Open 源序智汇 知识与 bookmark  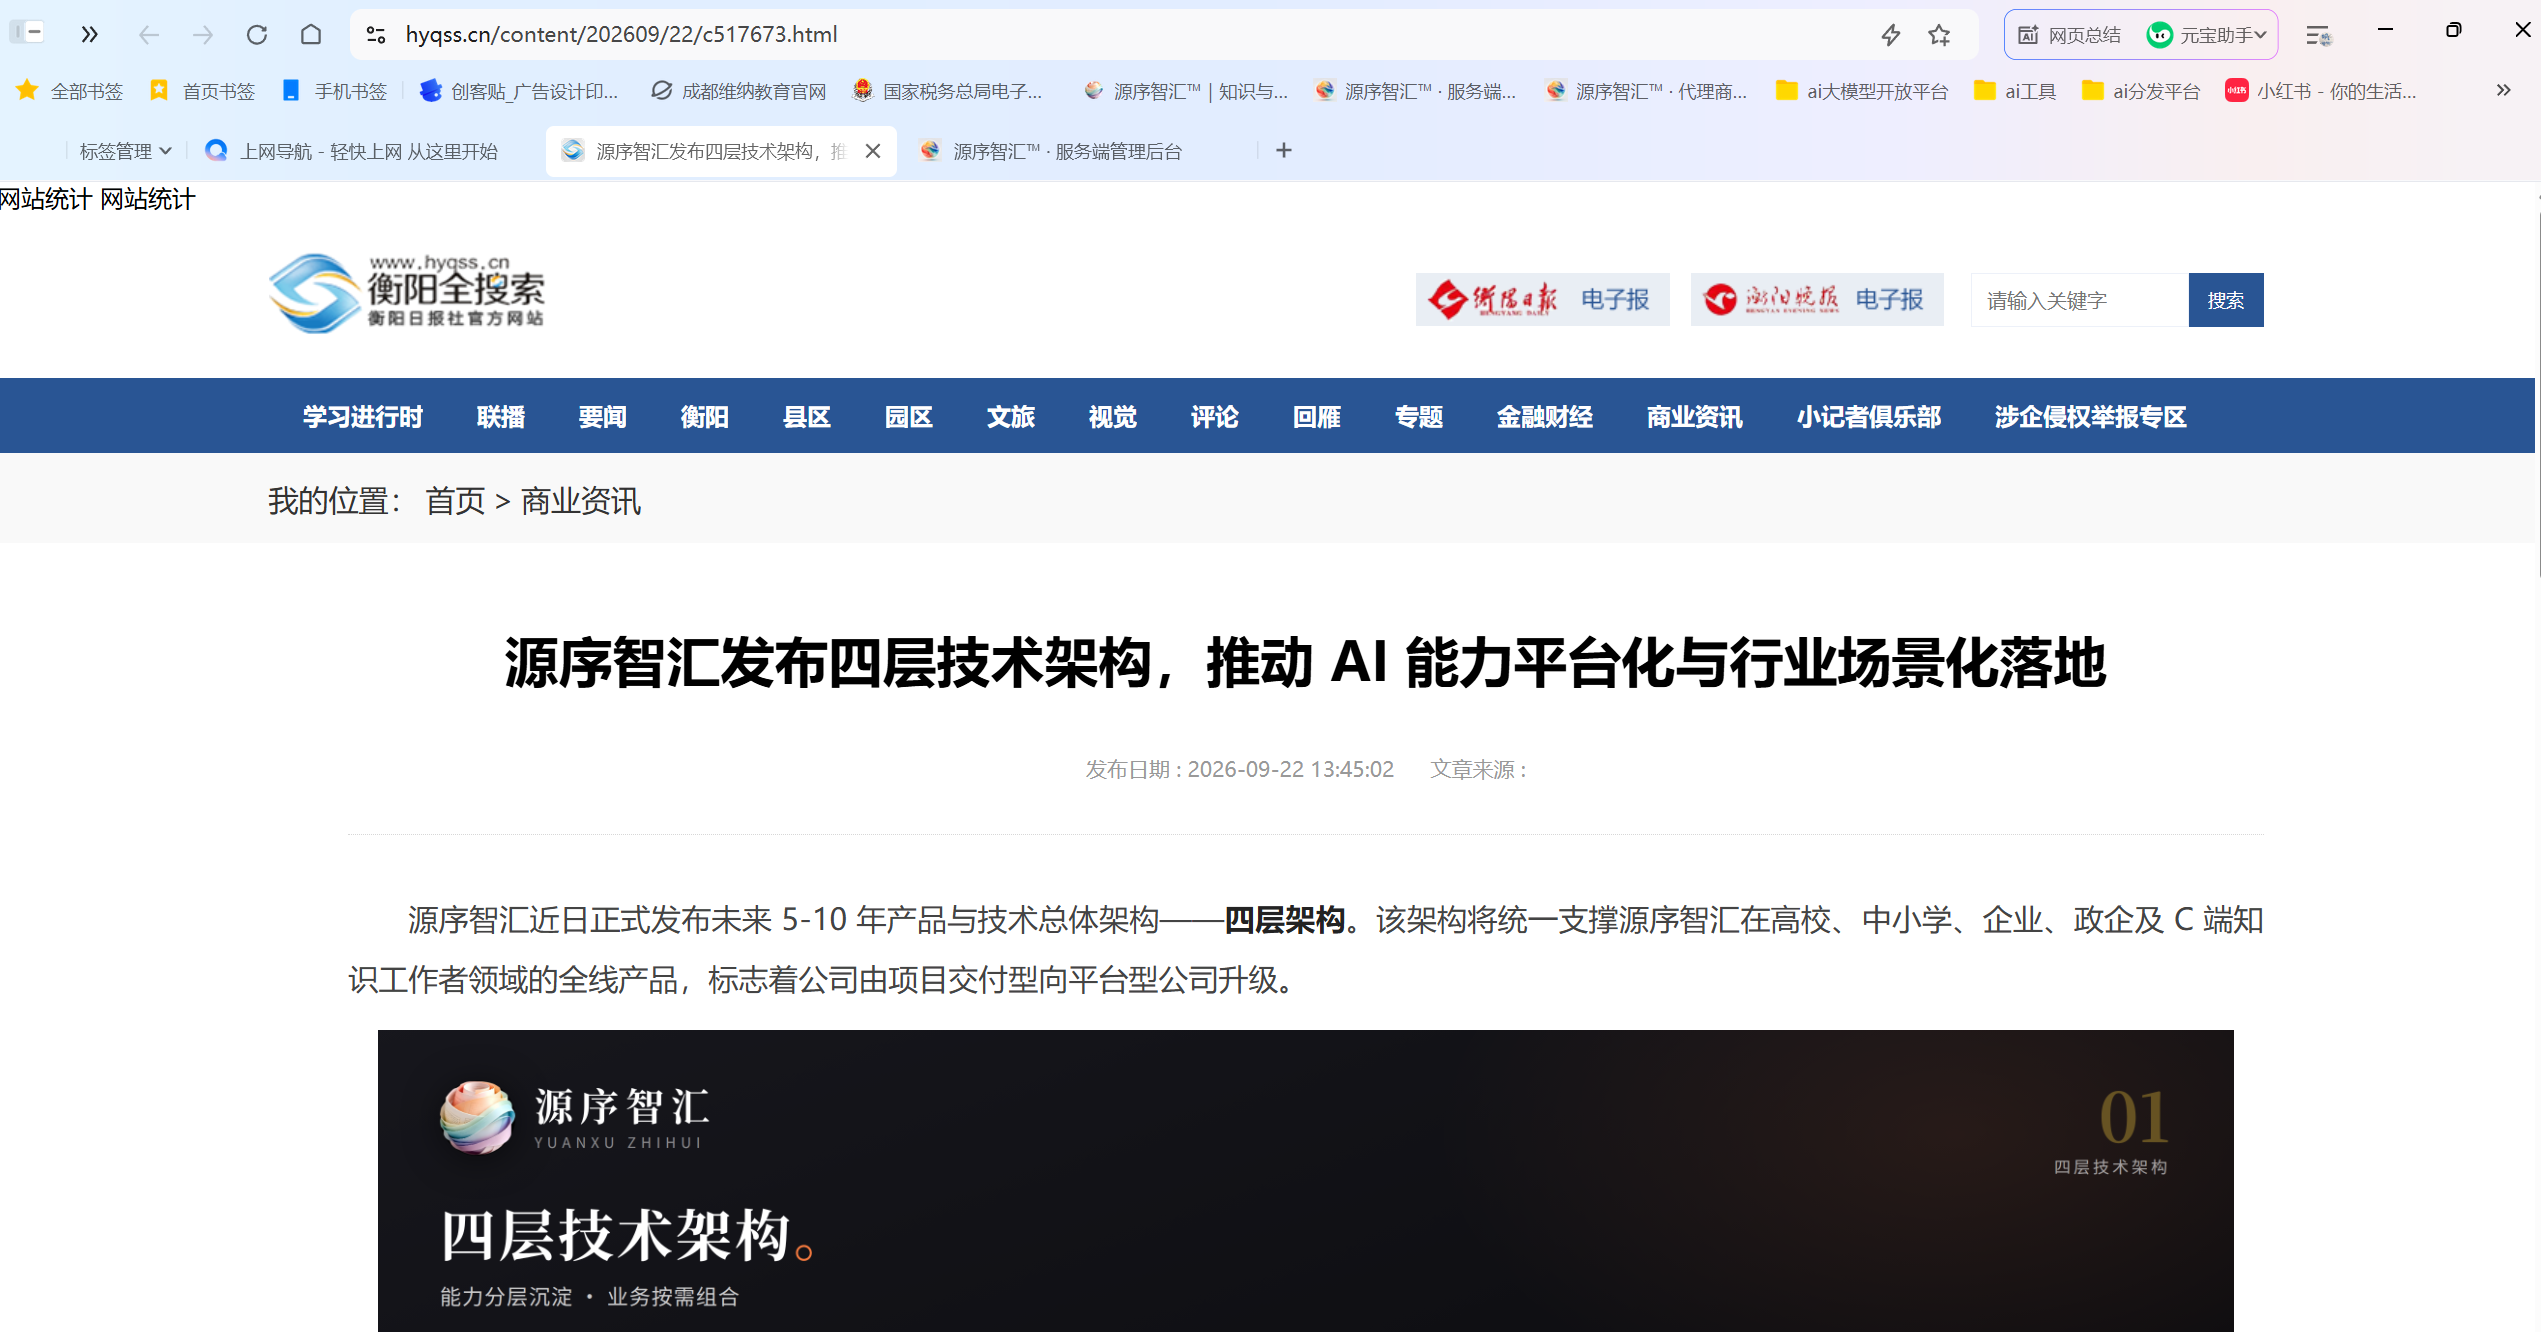coord(1186,91)
